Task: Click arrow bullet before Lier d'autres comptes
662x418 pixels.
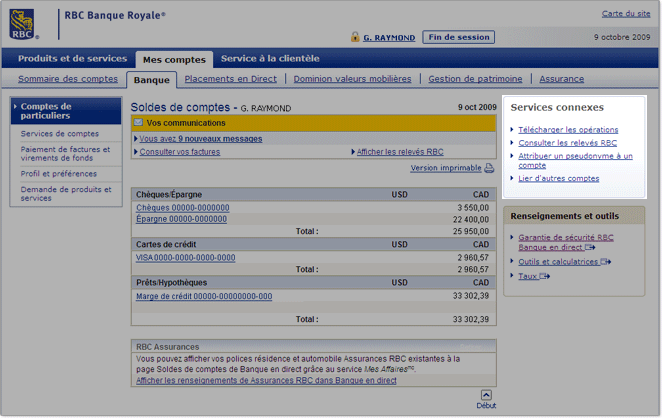Action: point(512,178)
